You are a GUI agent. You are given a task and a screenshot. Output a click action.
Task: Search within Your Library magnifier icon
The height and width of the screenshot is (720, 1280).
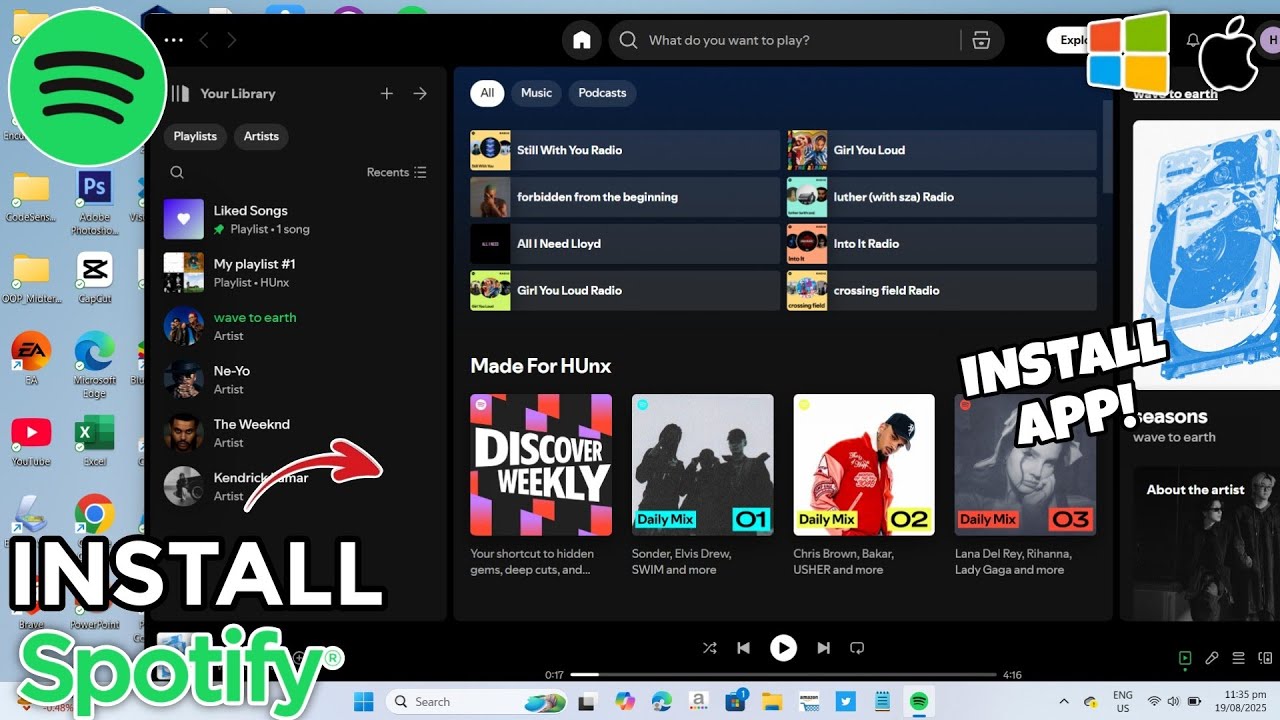tap(177, 172)
